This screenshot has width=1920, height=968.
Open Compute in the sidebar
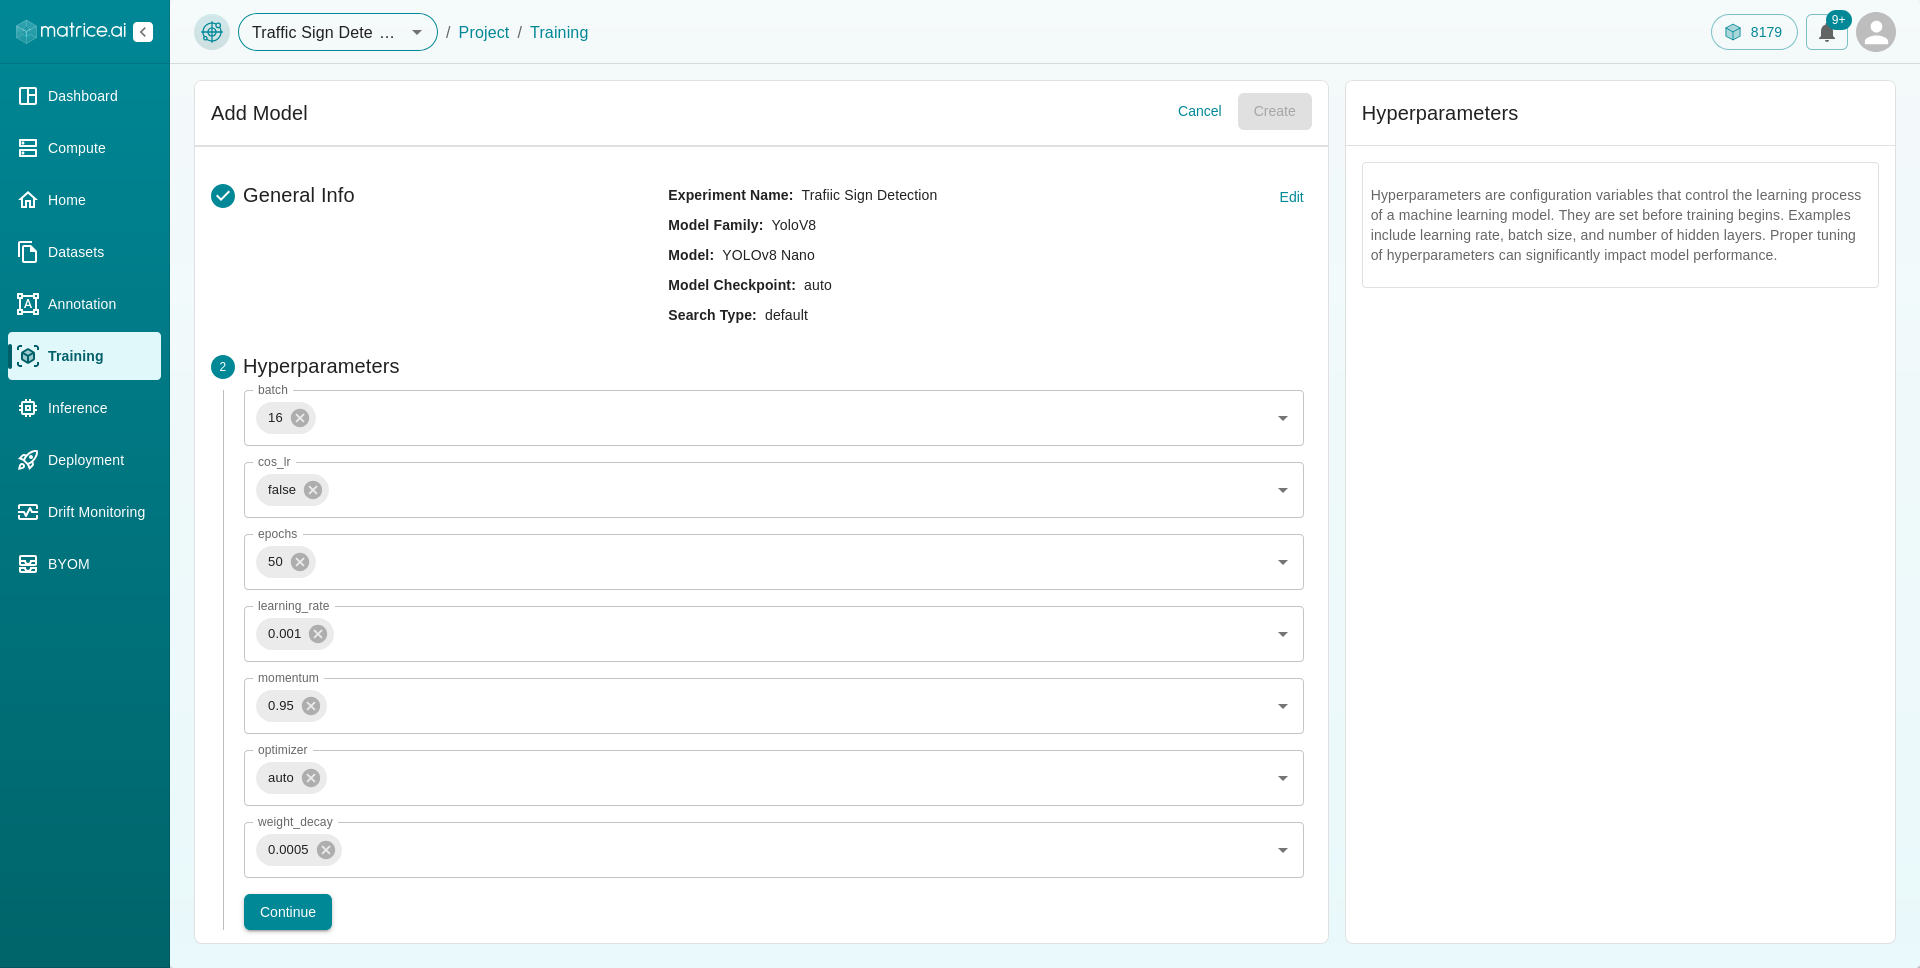(x=84, y=148)
